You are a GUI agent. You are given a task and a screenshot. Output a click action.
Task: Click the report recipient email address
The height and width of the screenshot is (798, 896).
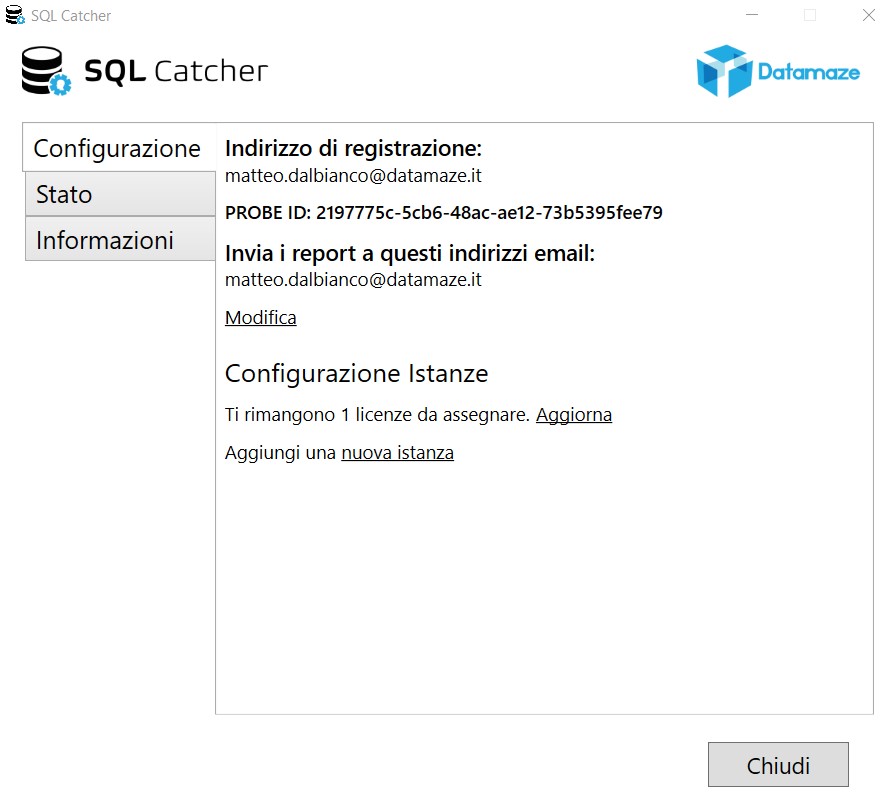[x=353, y=280]
